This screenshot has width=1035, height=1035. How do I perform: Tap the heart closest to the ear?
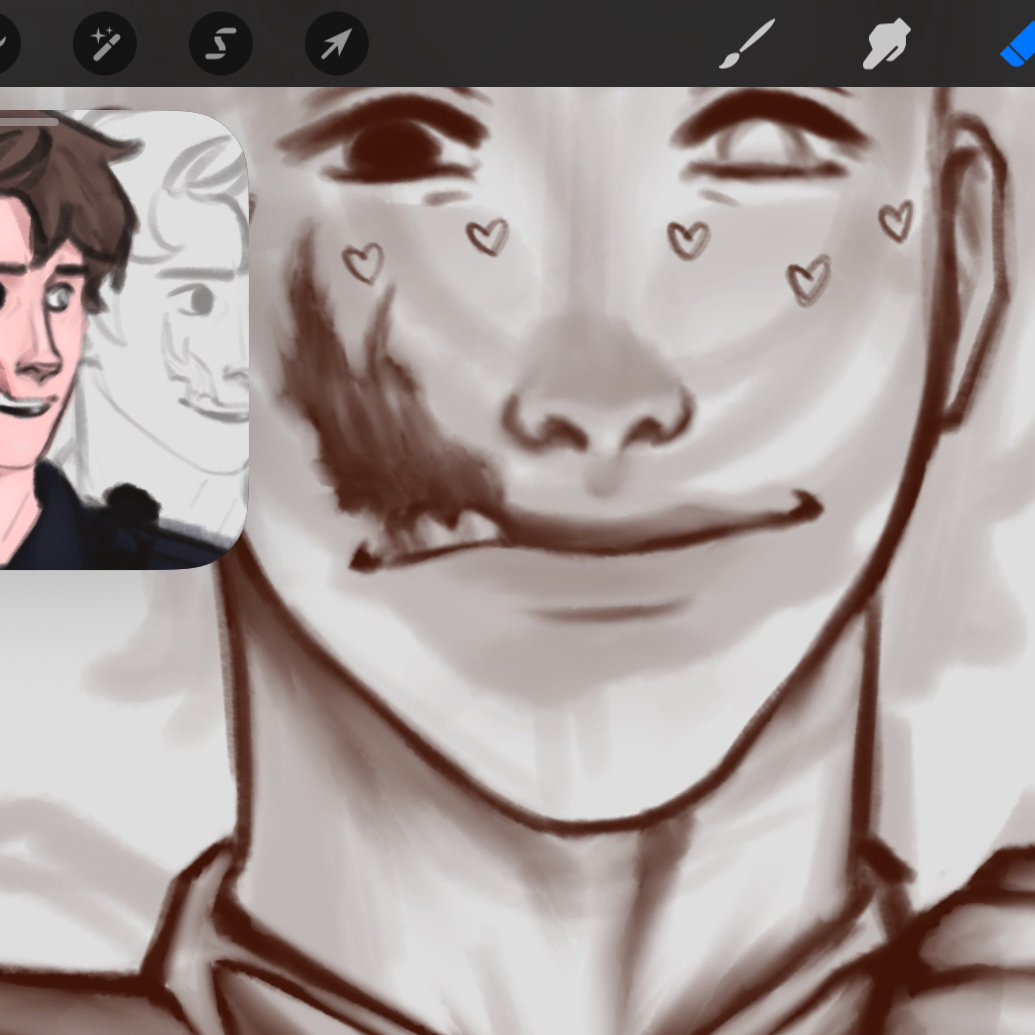(x=896, y=220)
